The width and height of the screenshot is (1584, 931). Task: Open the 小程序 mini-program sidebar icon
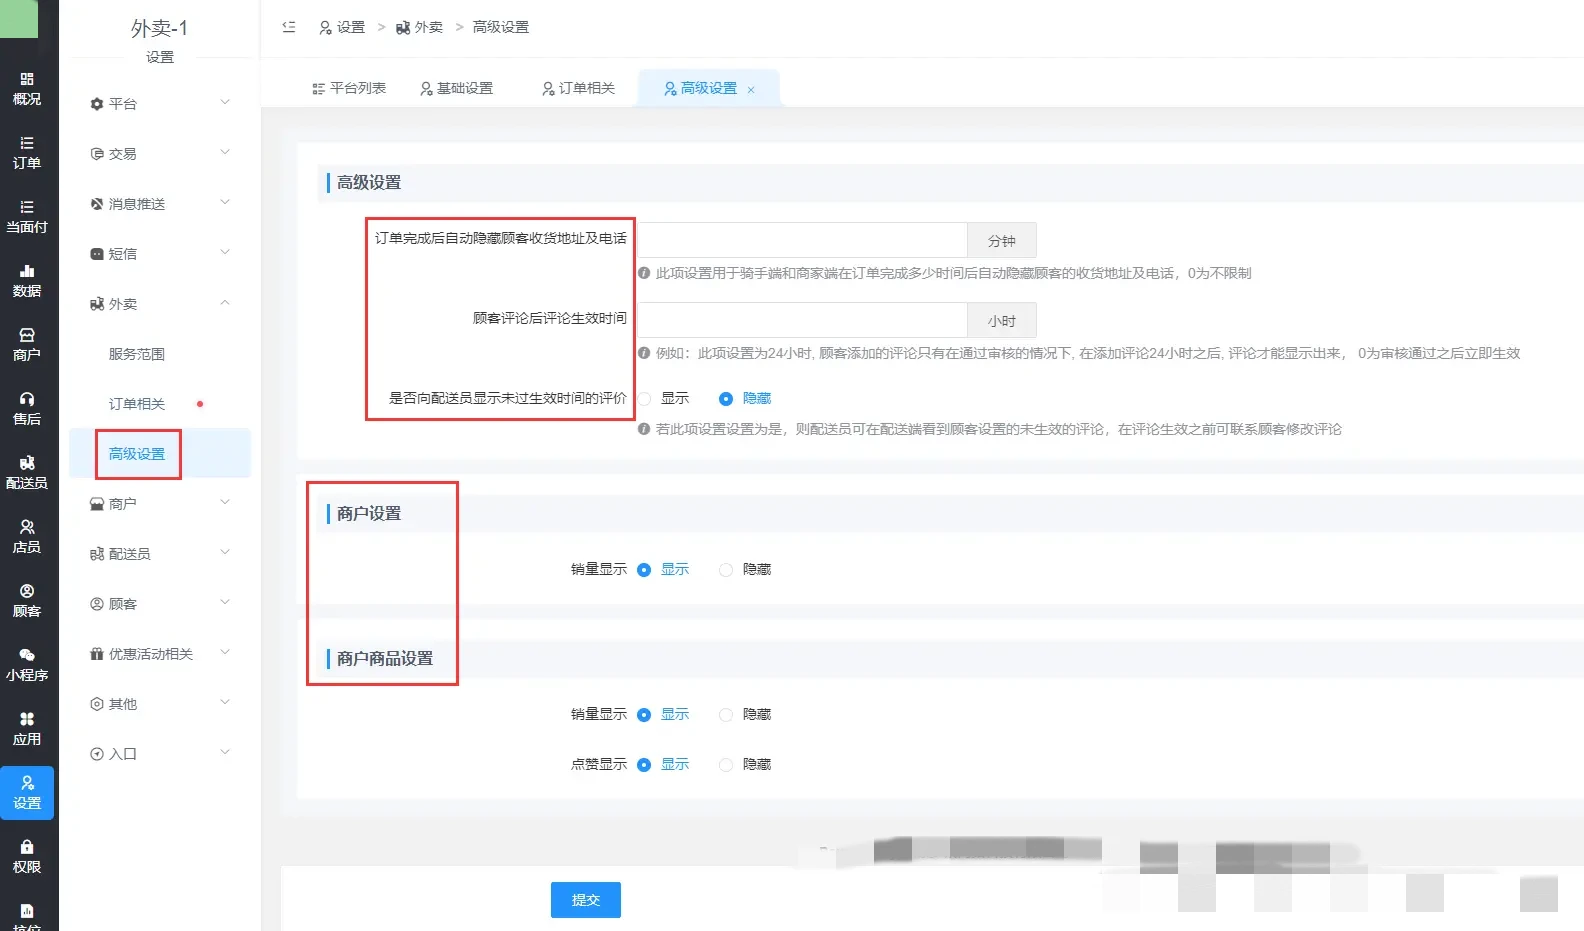(x=27, y=664)
